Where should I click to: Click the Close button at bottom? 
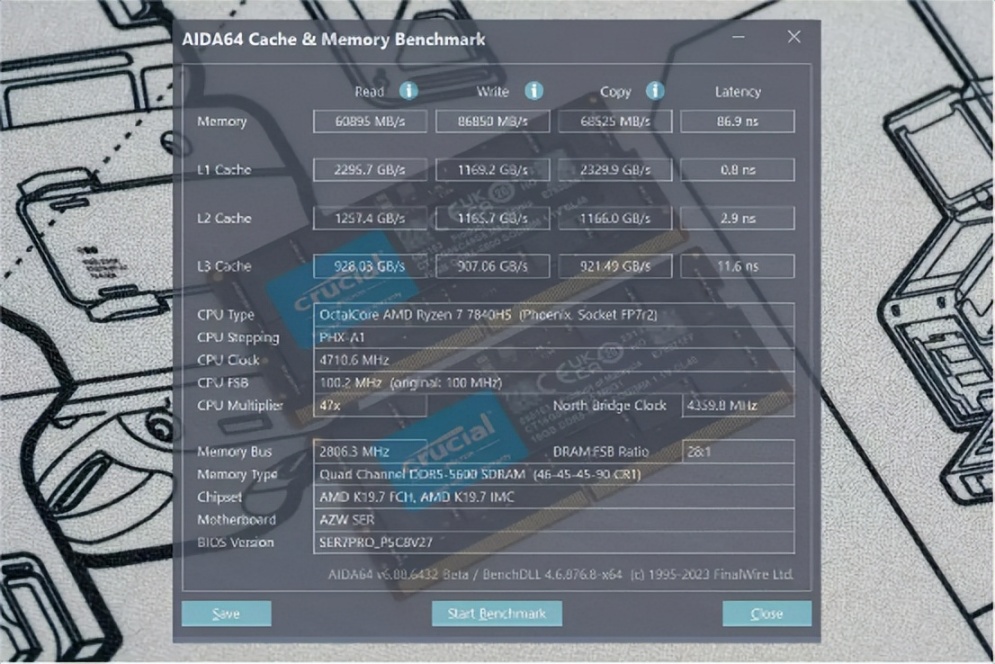(x=767, y=613)
